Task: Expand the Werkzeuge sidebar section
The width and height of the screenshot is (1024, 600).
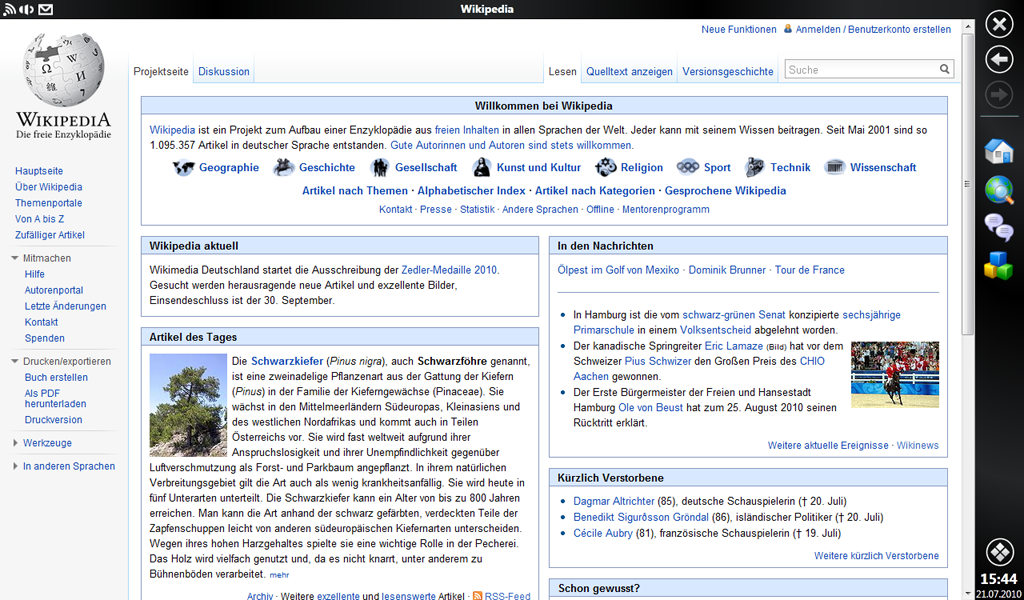Action: coord(15,443)
